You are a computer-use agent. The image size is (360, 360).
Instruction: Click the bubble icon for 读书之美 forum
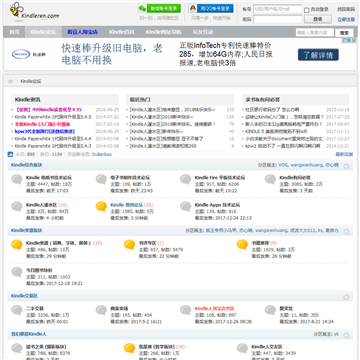tap(17, 349)
